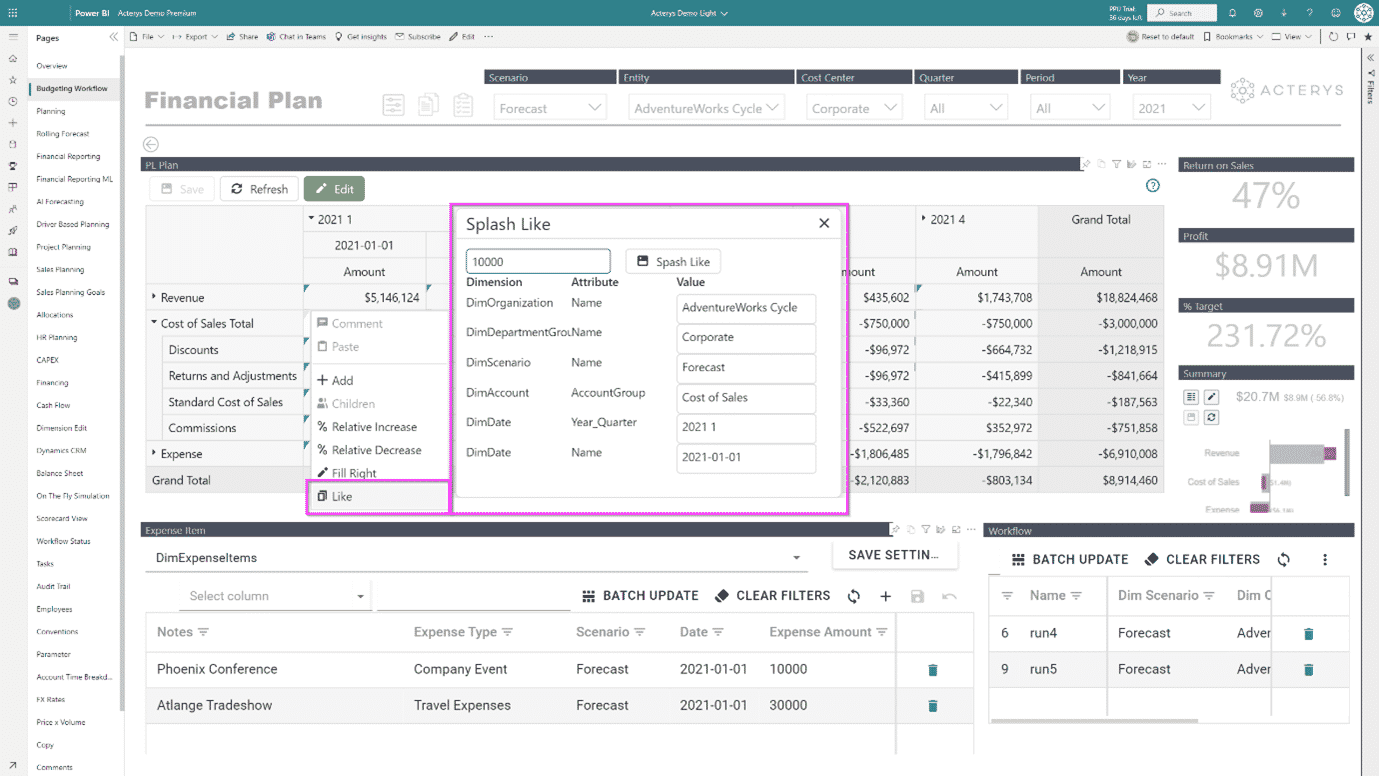Viewport: 1379px width, 776px height.
Task: Open Recent clock in left navigation
Action: (x=13, y=101)
